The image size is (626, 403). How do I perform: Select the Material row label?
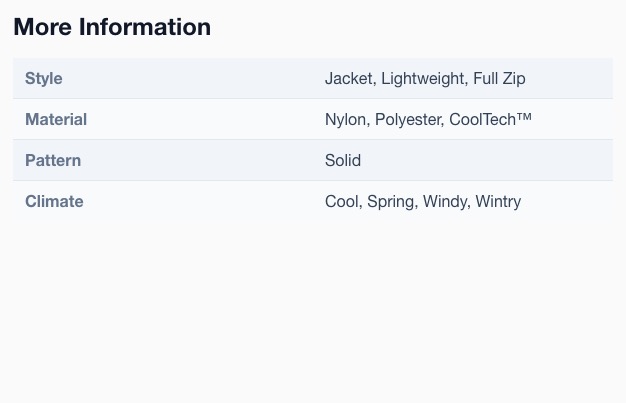pos(56,119)
